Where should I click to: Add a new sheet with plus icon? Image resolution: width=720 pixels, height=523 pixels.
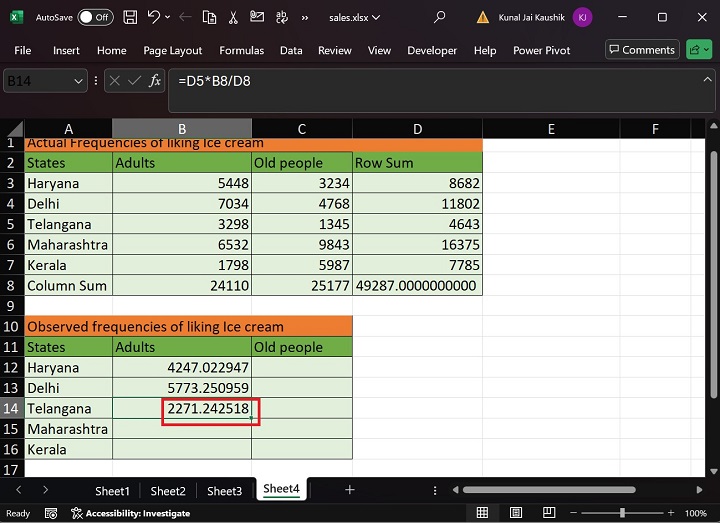(x=349, y=490)
